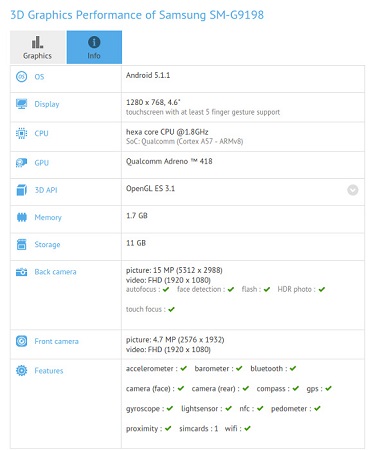Click the info circle icon on Info tab
Viewport: 369px width, 450px height.
coord(94,42)
